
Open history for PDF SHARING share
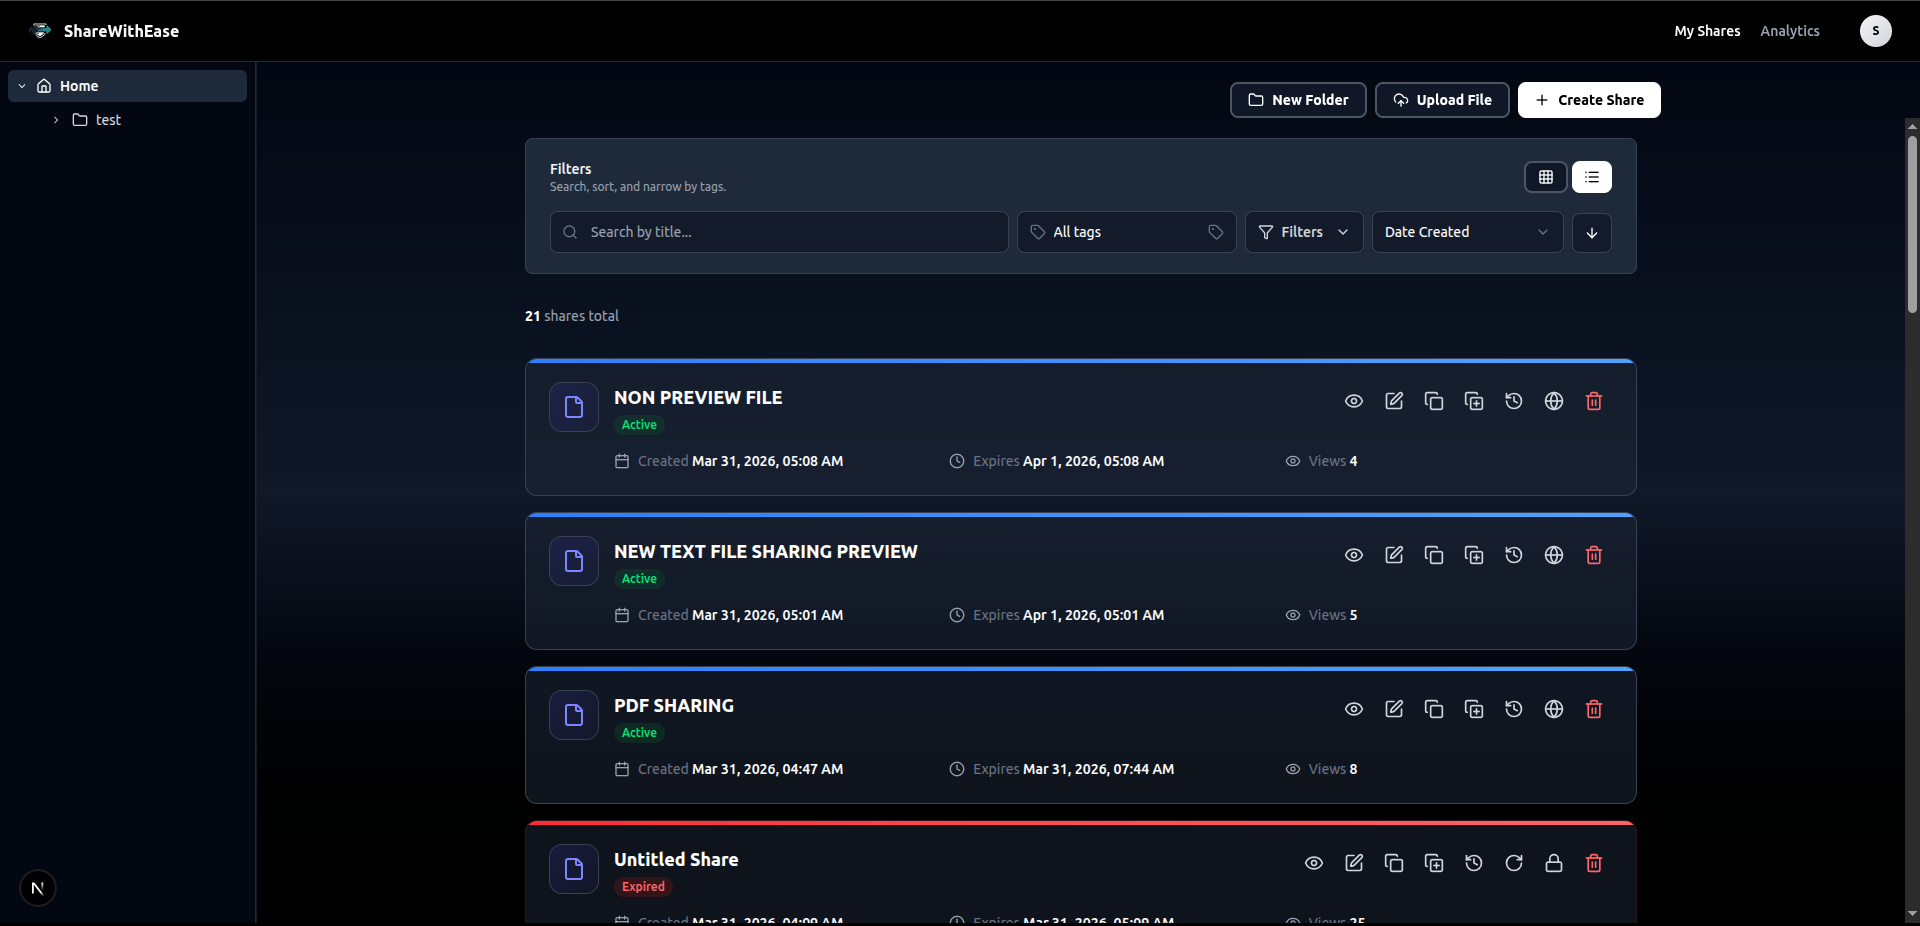[x=1514, y=709]
